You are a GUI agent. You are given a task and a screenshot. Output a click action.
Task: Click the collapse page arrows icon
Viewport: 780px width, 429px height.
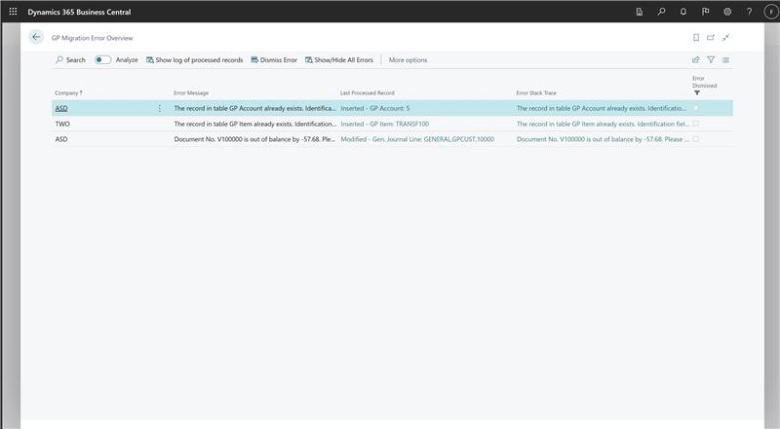(726, 37)
